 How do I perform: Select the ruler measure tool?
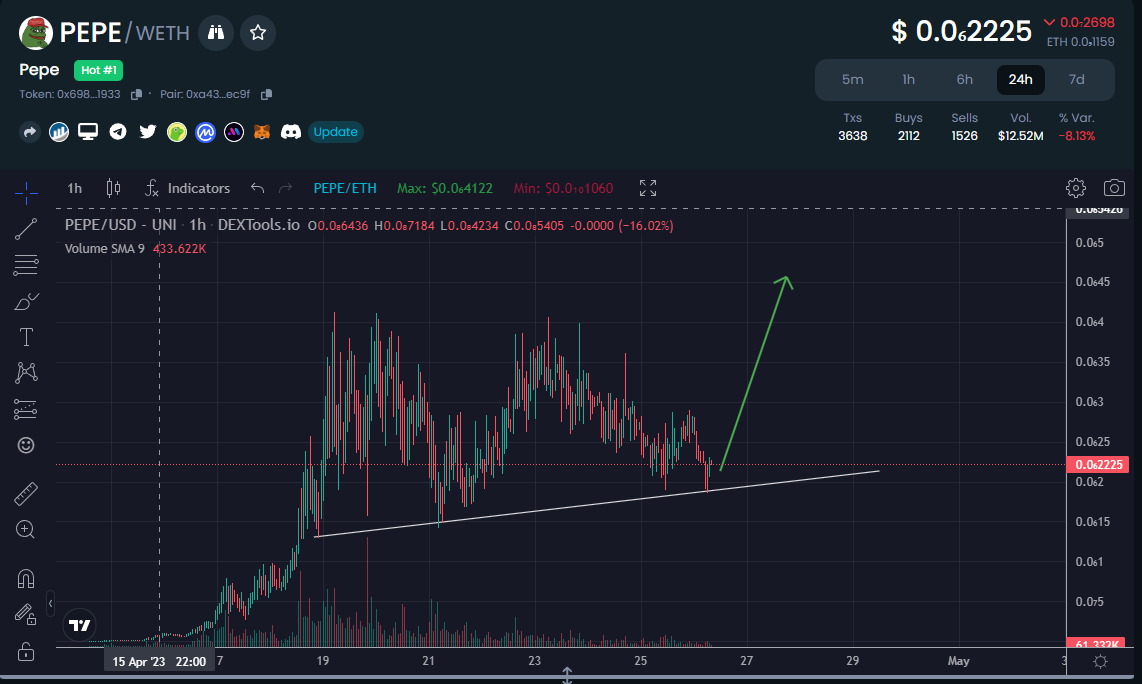click(x=26, y=494)
